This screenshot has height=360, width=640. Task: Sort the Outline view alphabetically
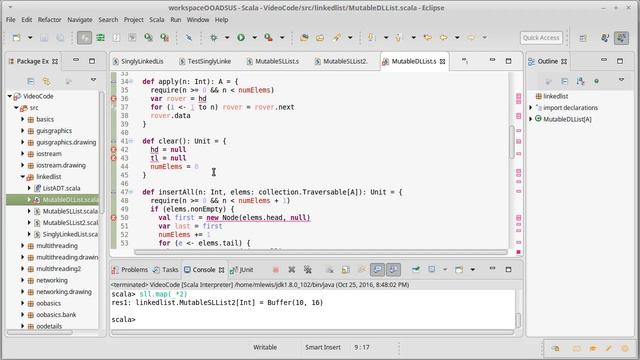pos(580,81)
